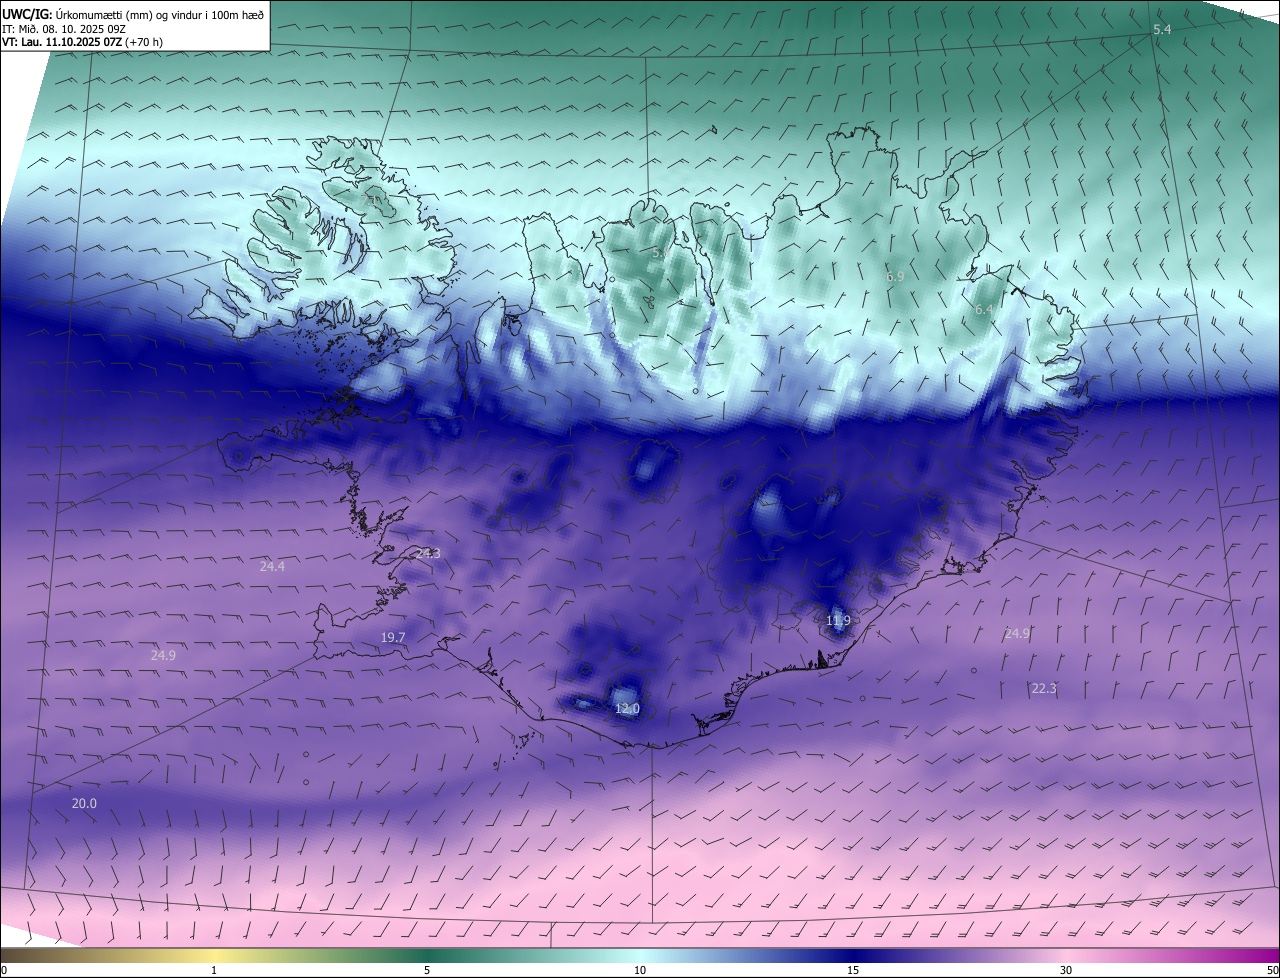Click the 11.9 value label on the glacier

pos(838,621)
